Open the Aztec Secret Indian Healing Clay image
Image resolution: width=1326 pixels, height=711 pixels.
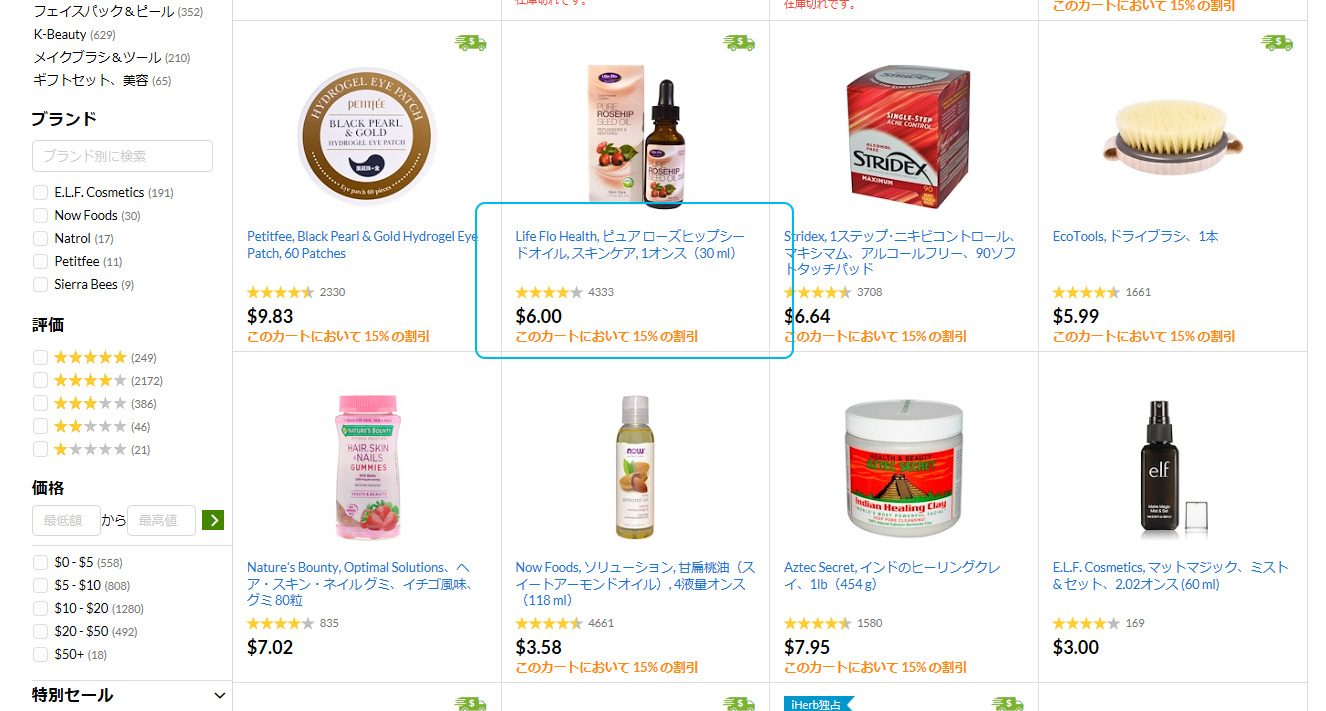(904, 468)
